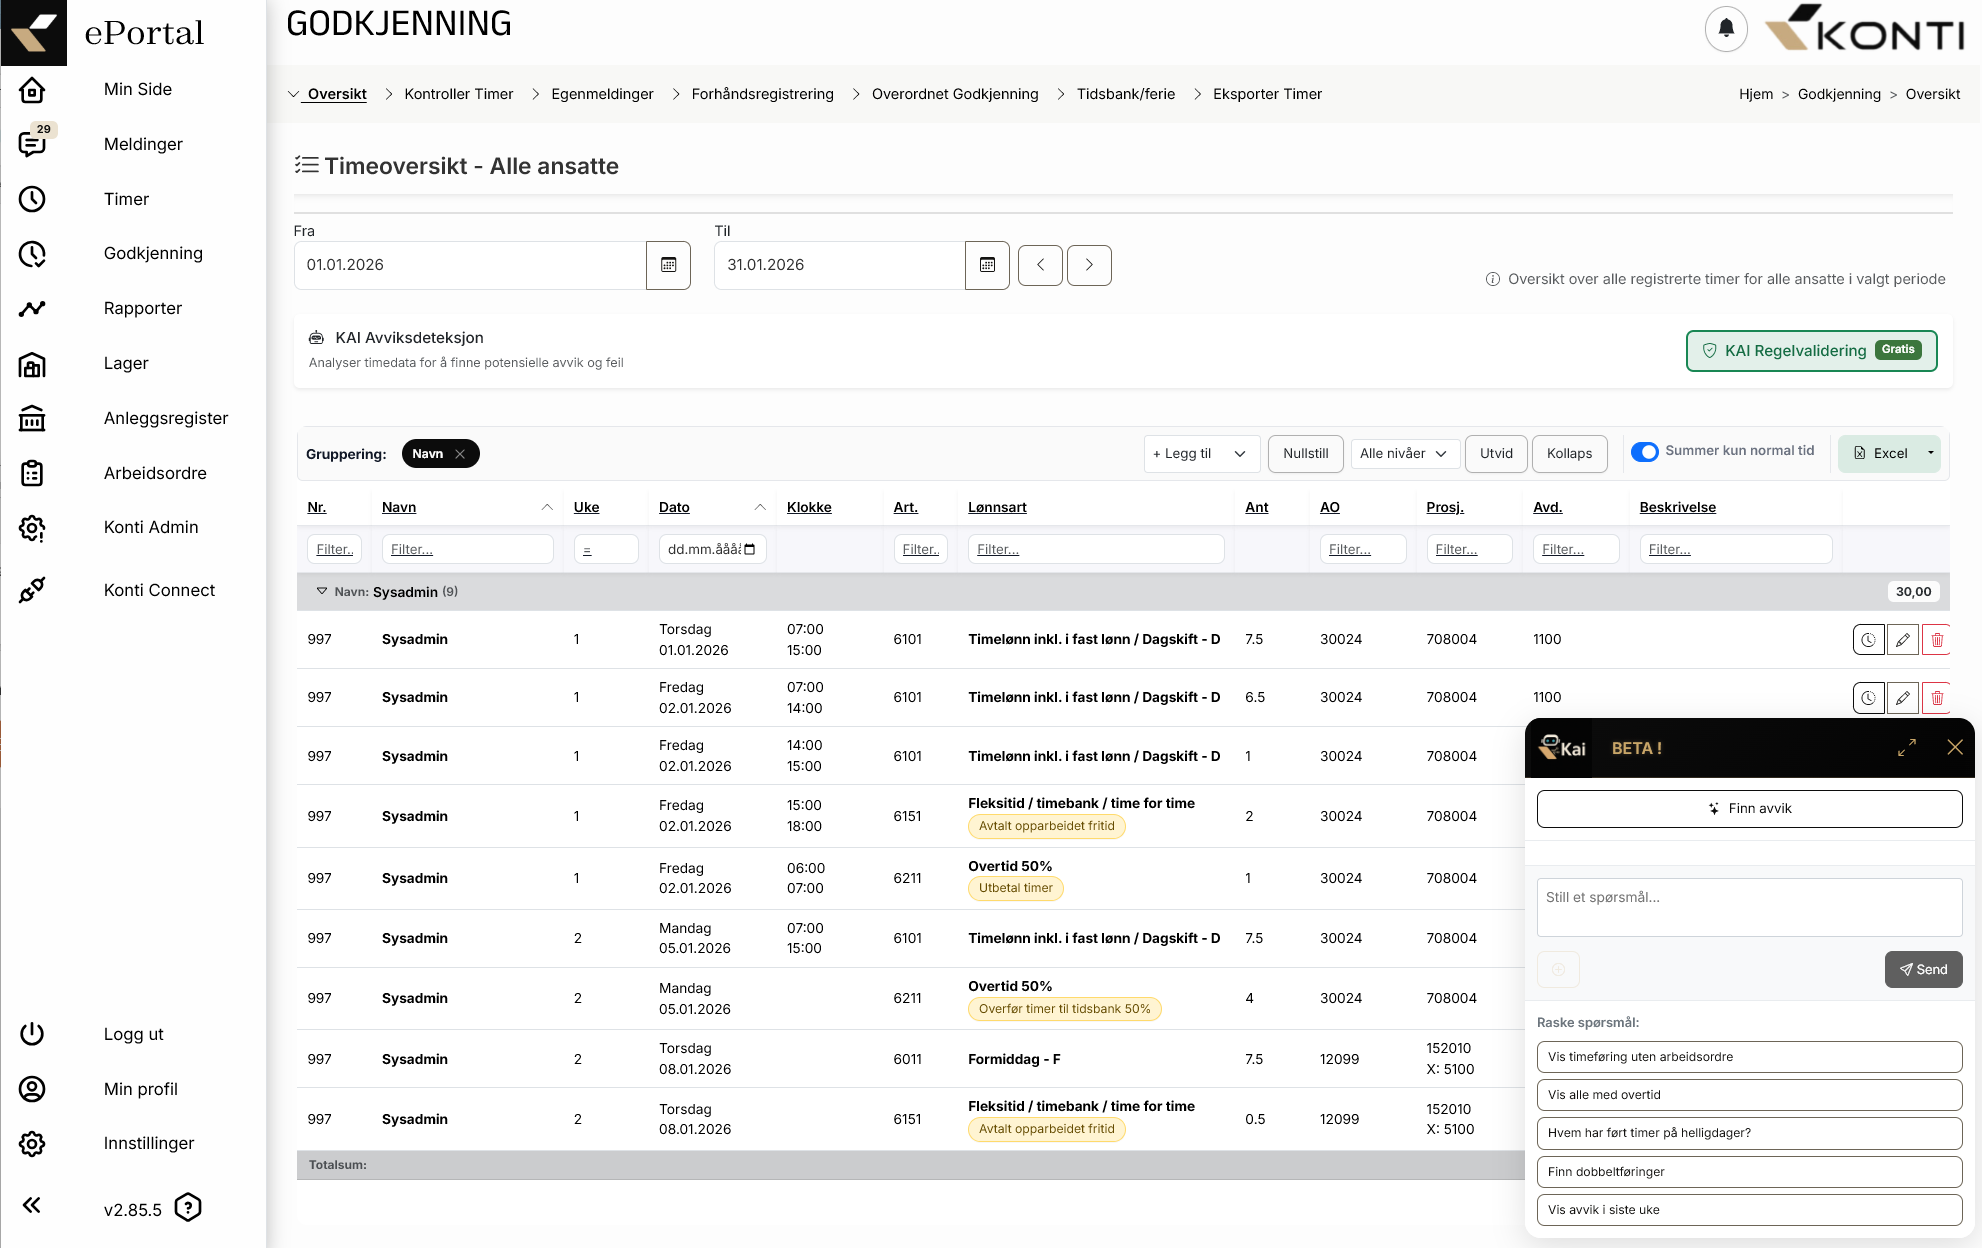Viewport: 1982px width, 1248px height.
Task: Click the delete trash icon on first row
Action: (1937, 640)
